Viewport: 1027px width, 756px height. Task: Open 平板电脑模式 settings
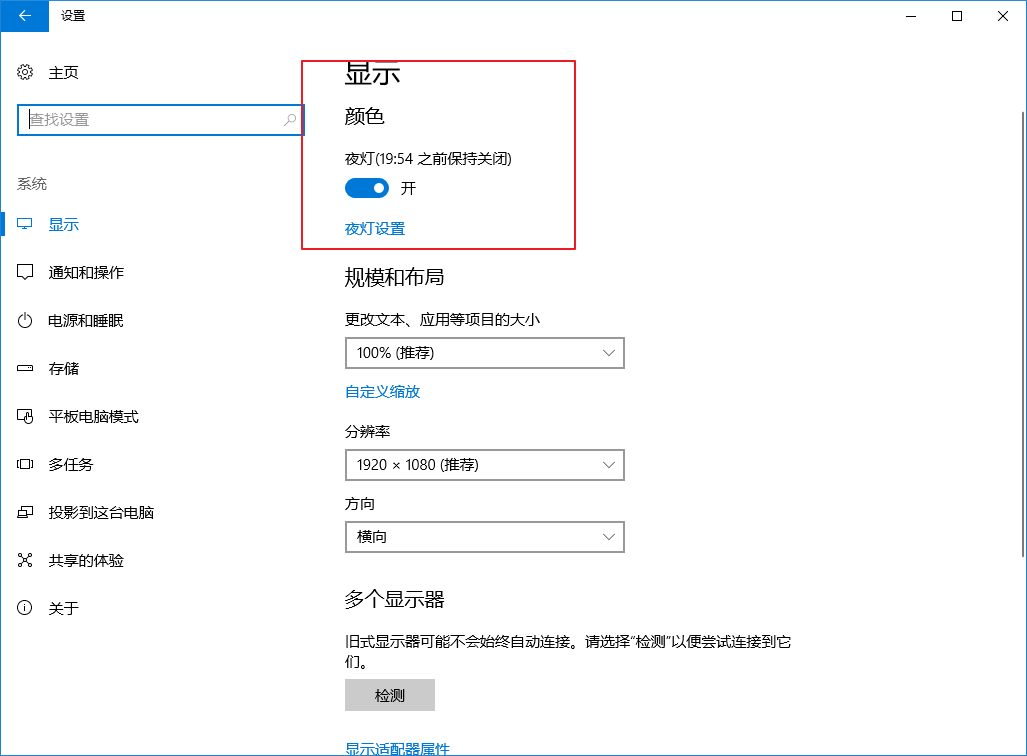click(94, 417)
